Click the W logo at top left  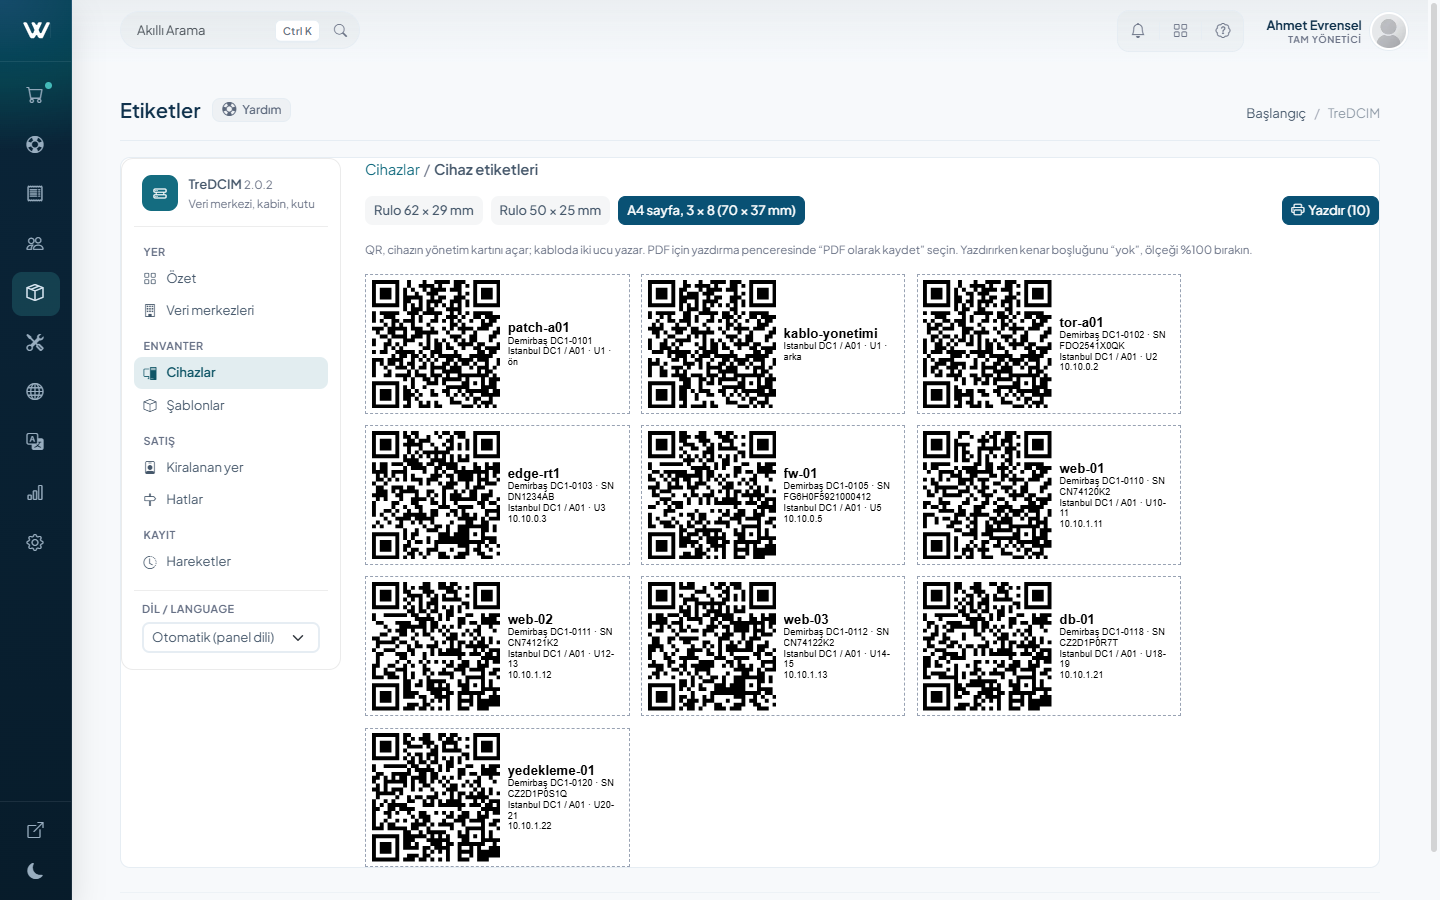click(36, 30)
